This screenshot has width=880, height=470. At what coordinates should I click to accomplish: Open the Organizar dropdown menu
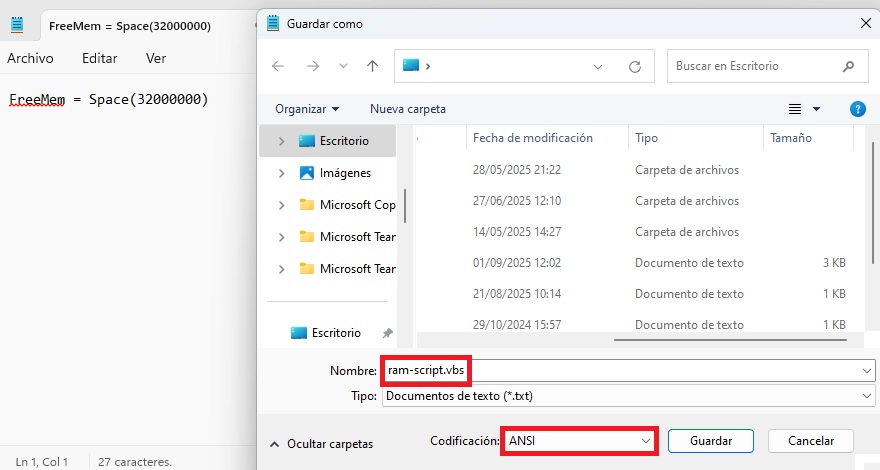307,108
